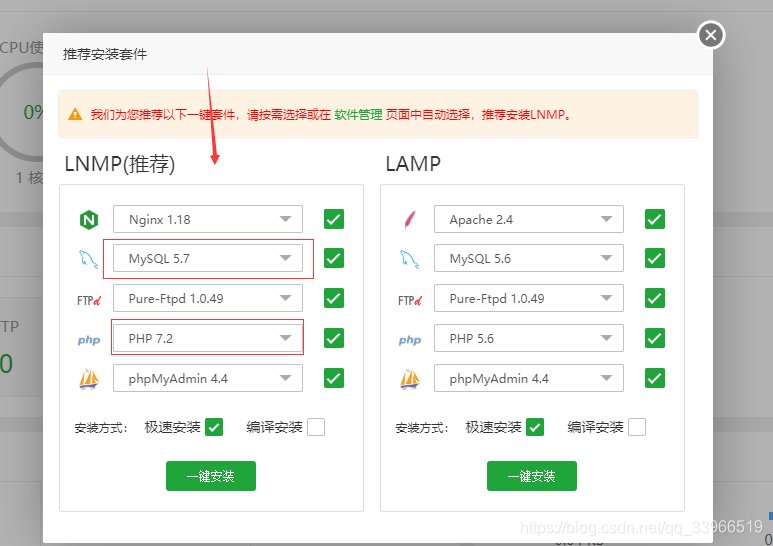The width and height of the screenshot is (773, 546).
Task: Toggle 极速安装 checkbox under LNMP
Action: (214, 427)
